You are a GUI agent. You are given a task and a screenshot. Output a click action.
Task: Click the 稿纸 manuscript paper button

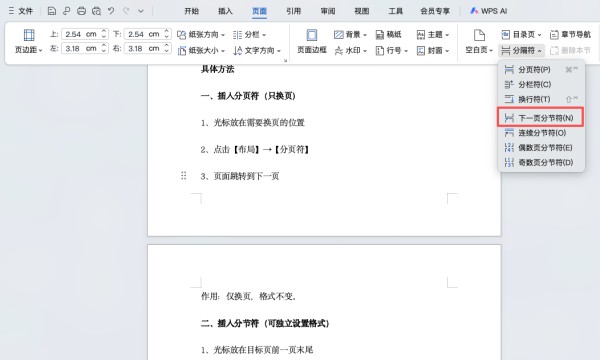click(388, 35)
